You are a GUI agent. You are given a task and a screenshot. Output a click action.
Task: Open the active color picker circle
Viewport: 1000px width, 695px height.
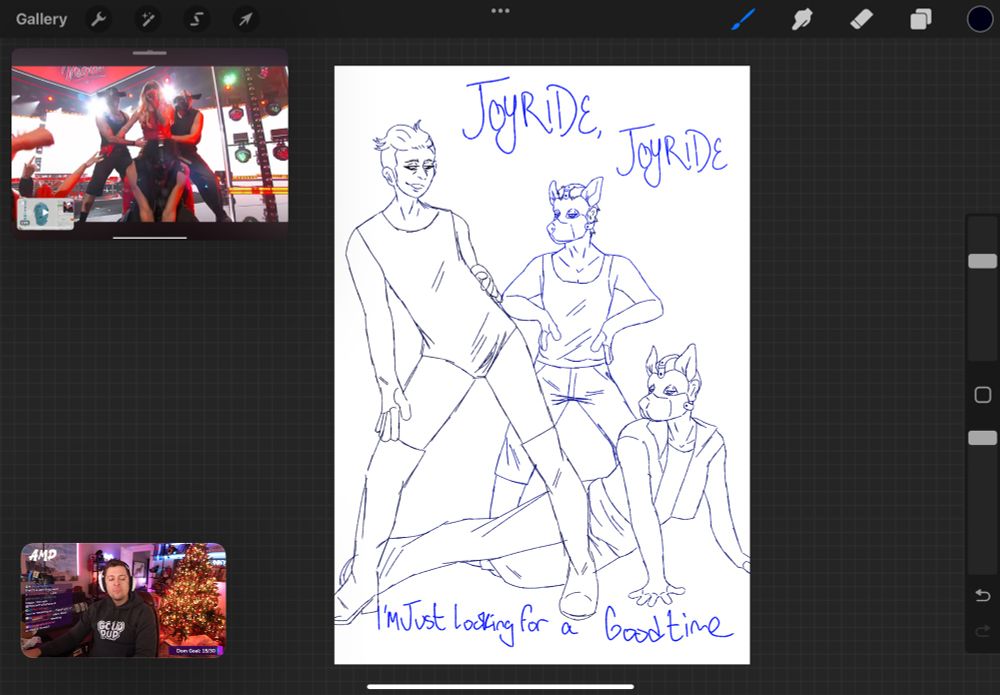979,19
